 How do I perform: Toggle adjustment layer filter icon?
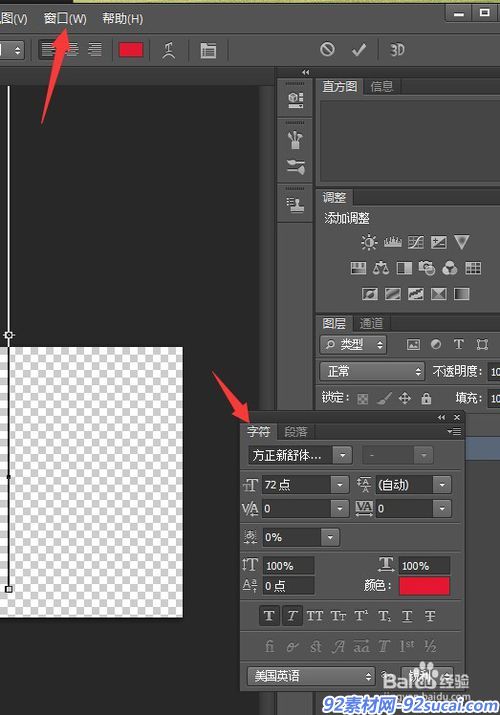(x=436, y=345)
